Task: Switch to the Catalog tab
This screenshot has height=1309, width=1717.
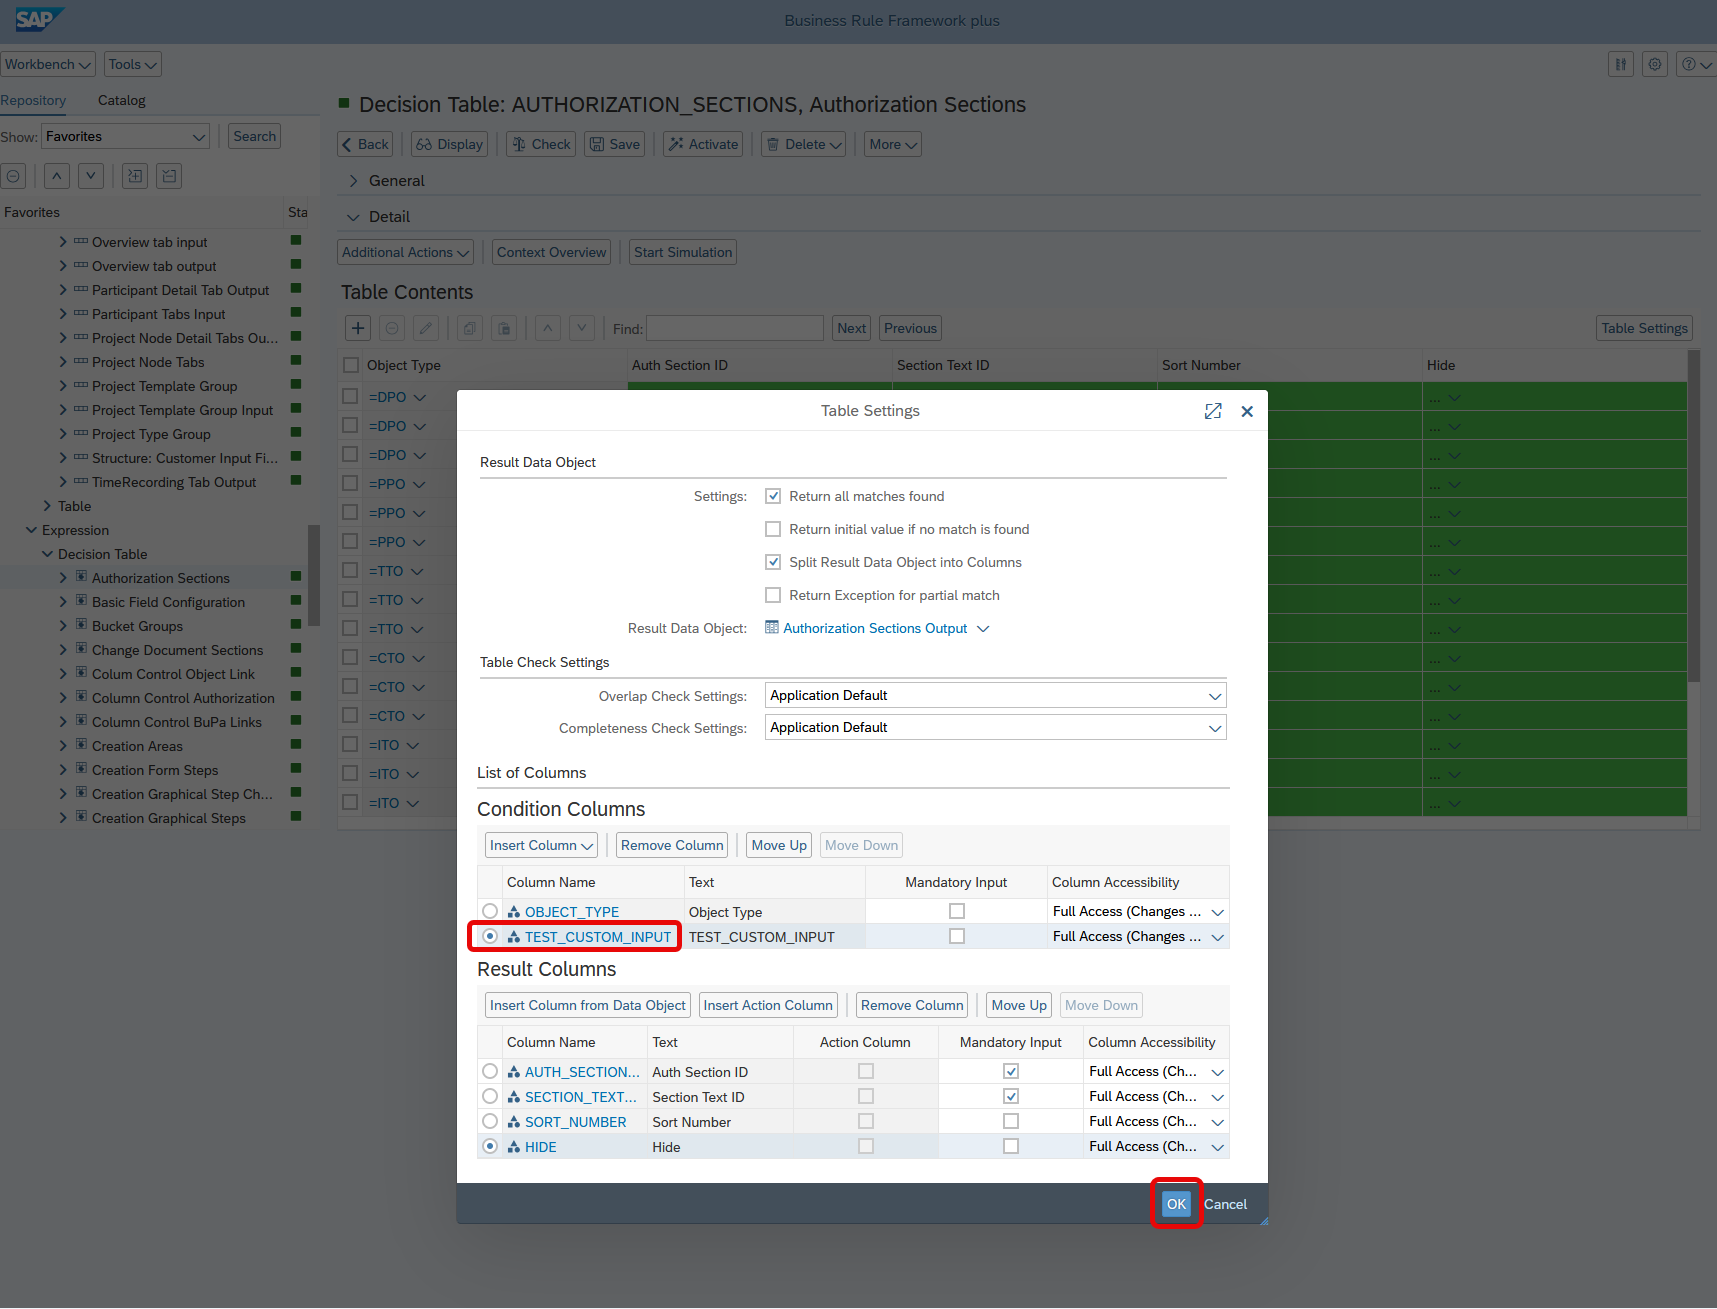Action: click(x=121, y=100)
